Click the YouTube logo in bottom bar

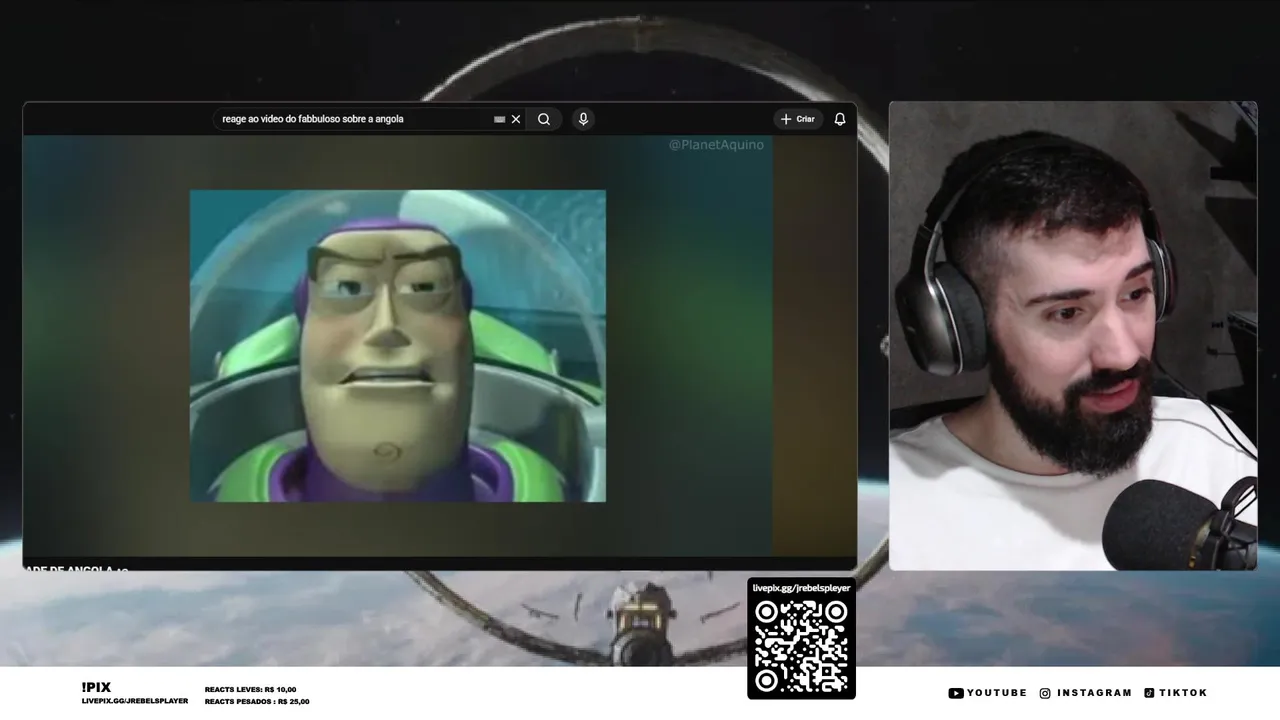coord(956,693)
